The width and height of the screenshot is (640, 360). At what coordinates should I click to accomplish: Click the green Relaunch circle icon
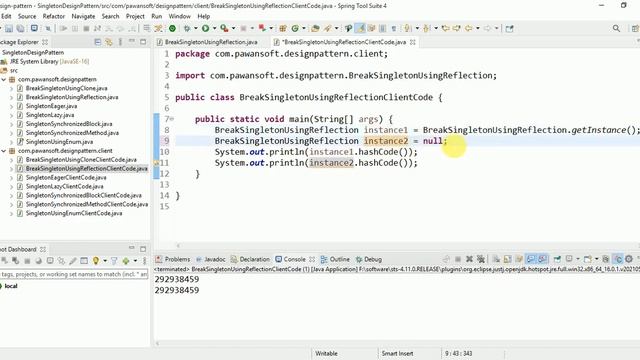[172, 28]
